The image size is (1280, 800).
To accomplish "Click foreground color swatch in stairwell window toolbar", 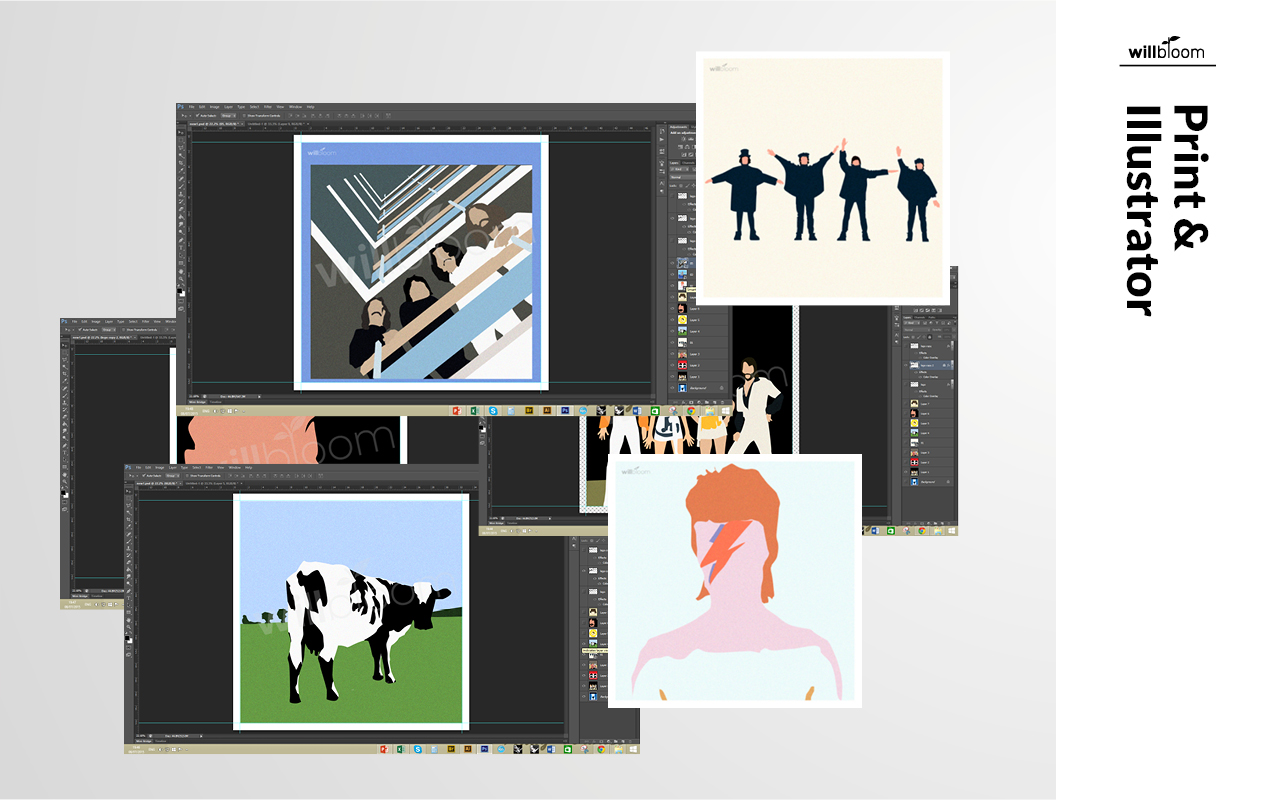I will point(179,291).
